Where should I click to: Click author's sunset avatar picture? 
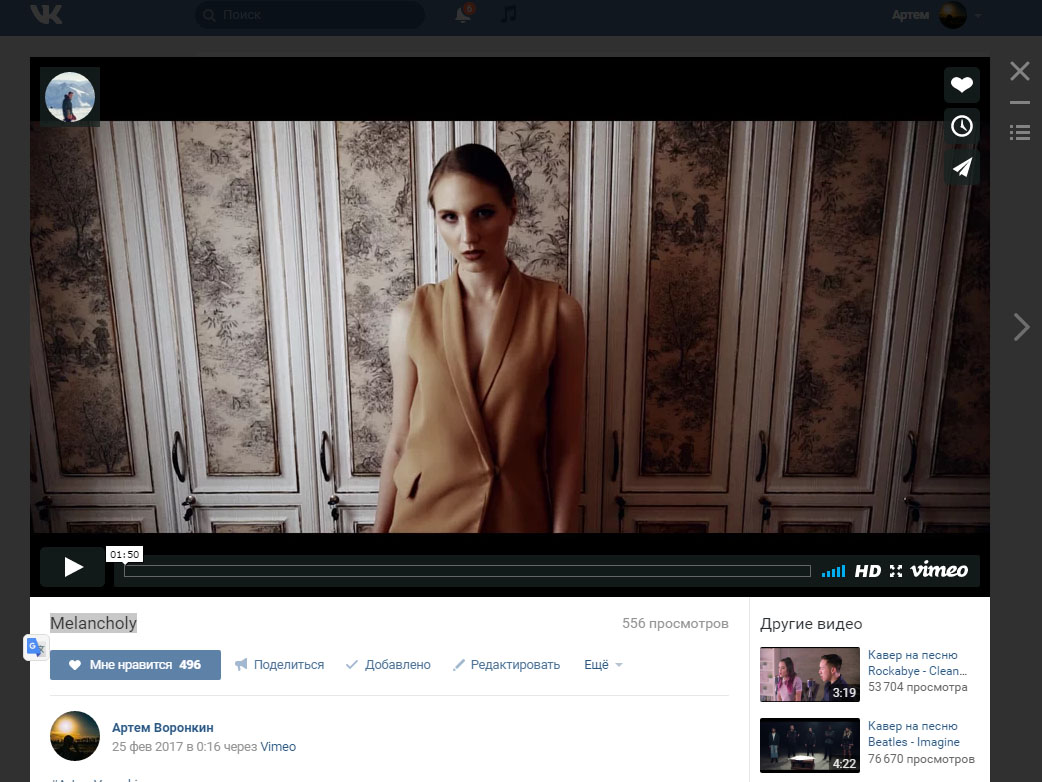pyautogui.click(x=75, y=736)
